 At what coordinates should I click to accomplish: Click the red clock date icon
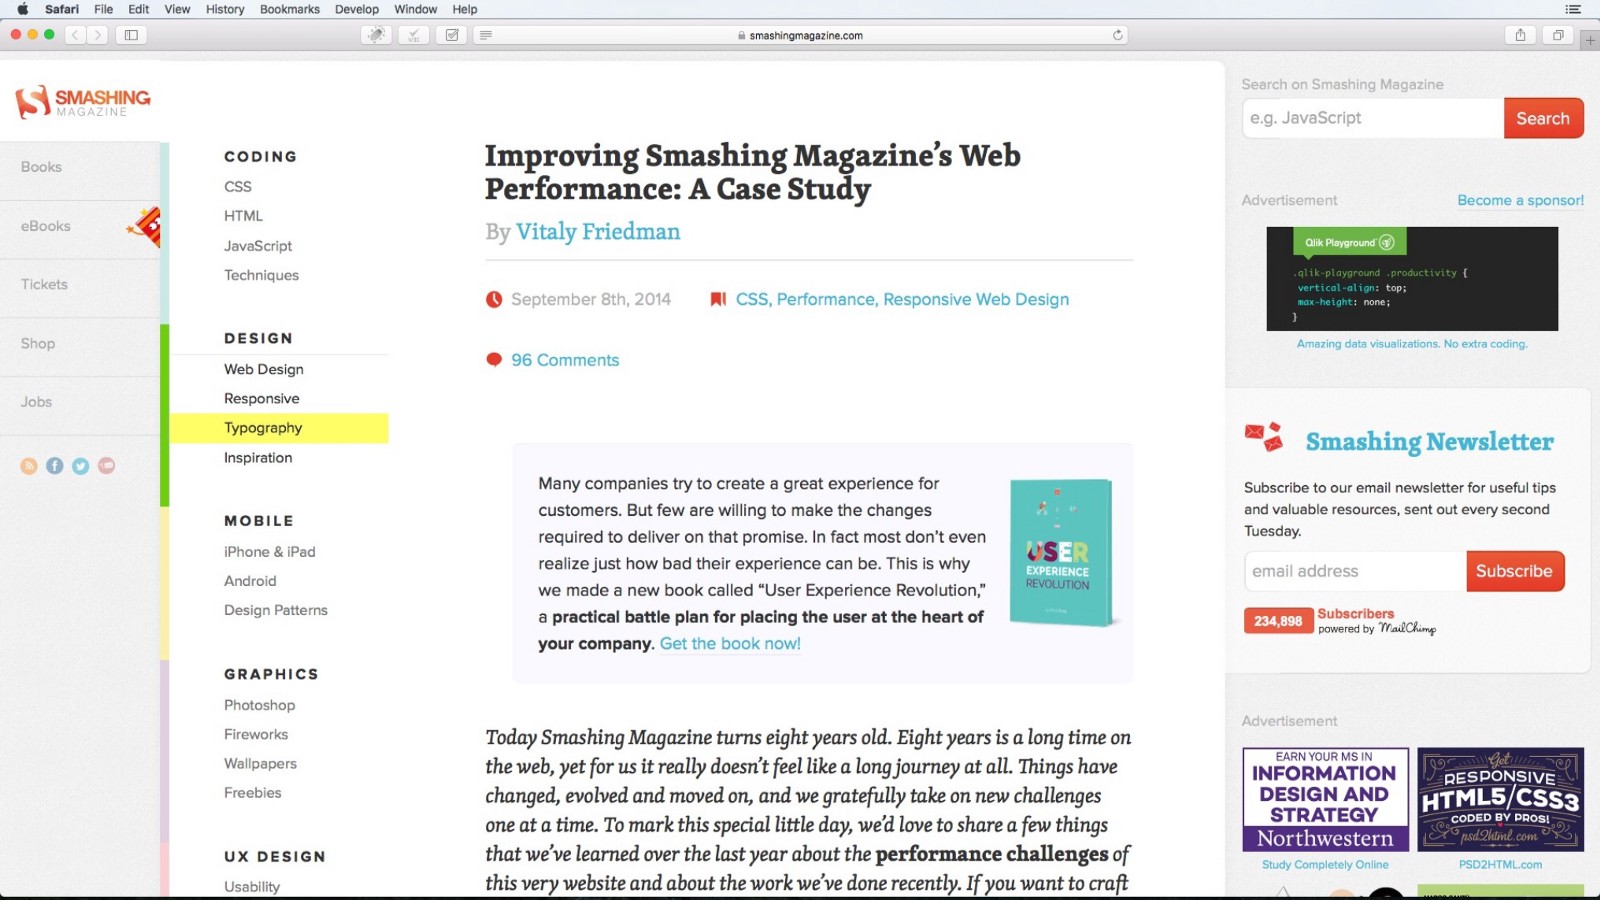494,299
